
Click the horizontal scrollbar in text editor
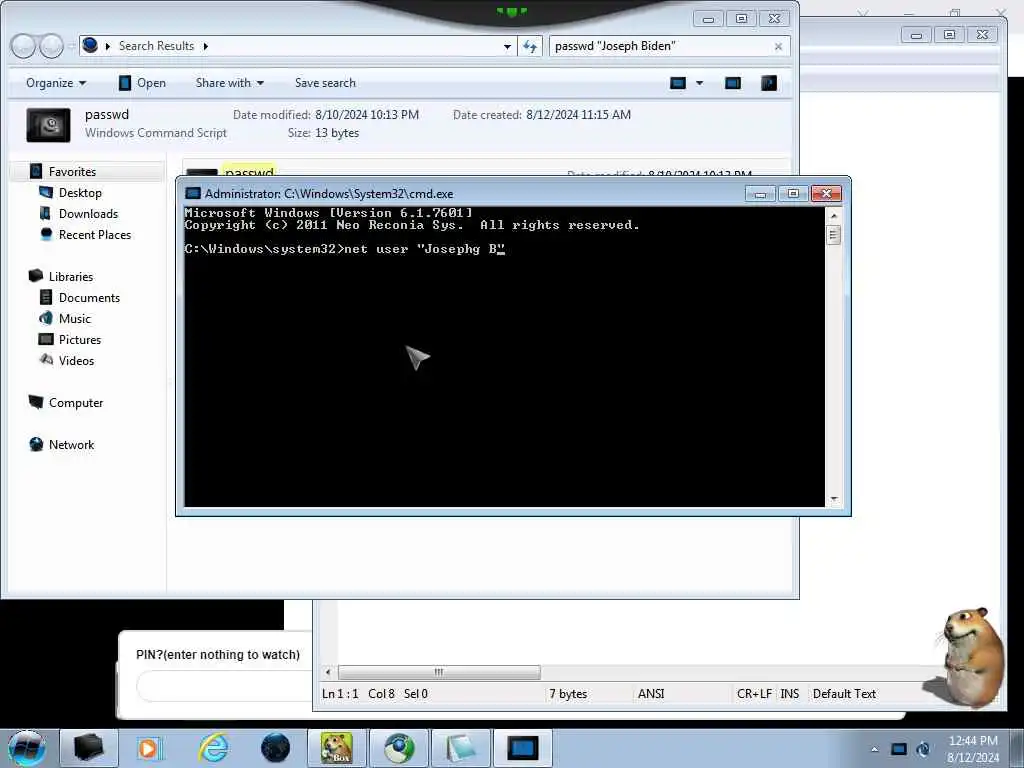439,672
